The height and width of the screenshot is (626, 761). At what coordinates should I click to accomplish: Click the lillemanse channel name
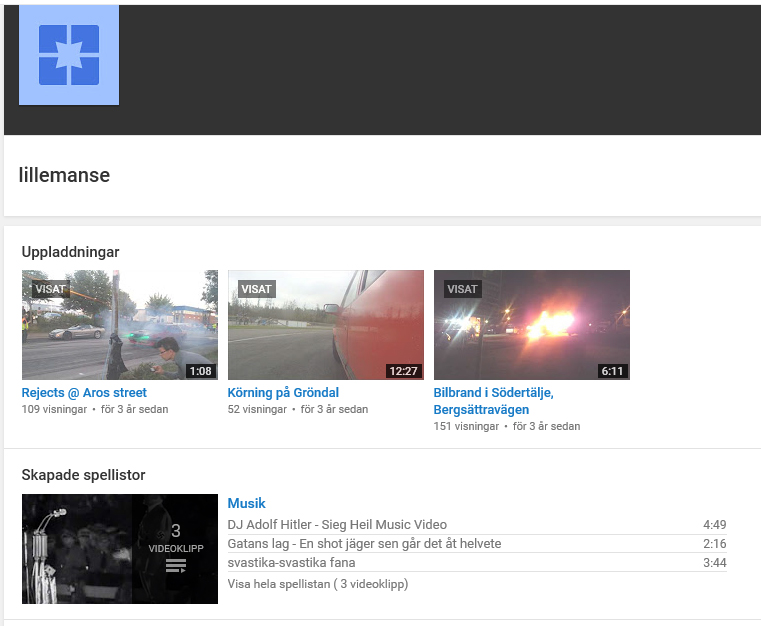click(65, 175)
